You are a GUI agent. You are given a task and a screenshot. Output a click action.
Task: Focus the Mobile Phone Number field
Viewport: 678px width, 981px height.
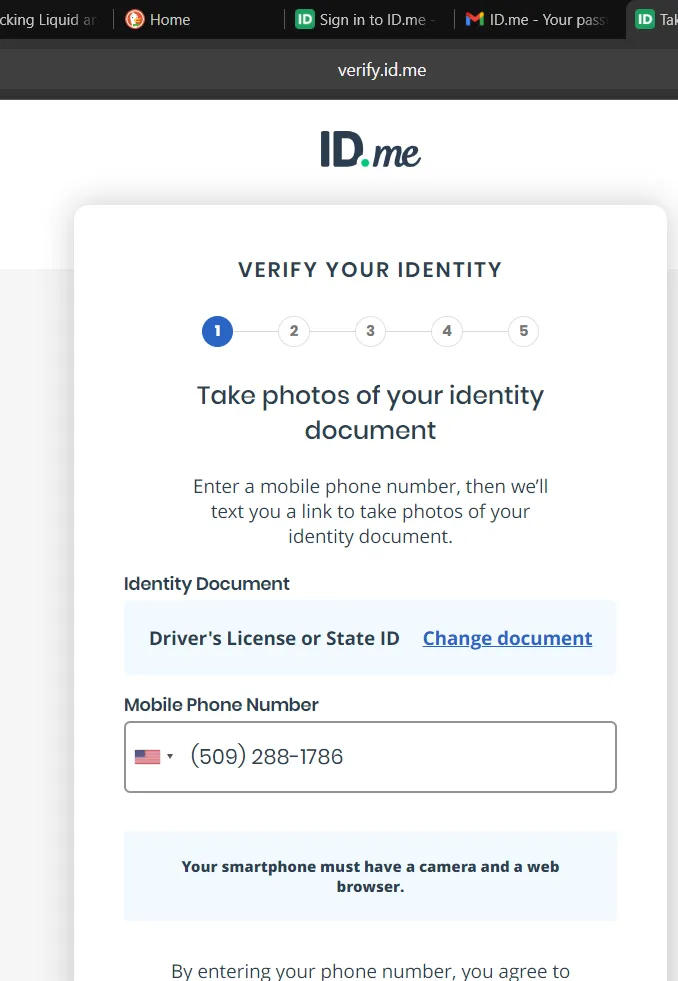[x=400, y=757]
